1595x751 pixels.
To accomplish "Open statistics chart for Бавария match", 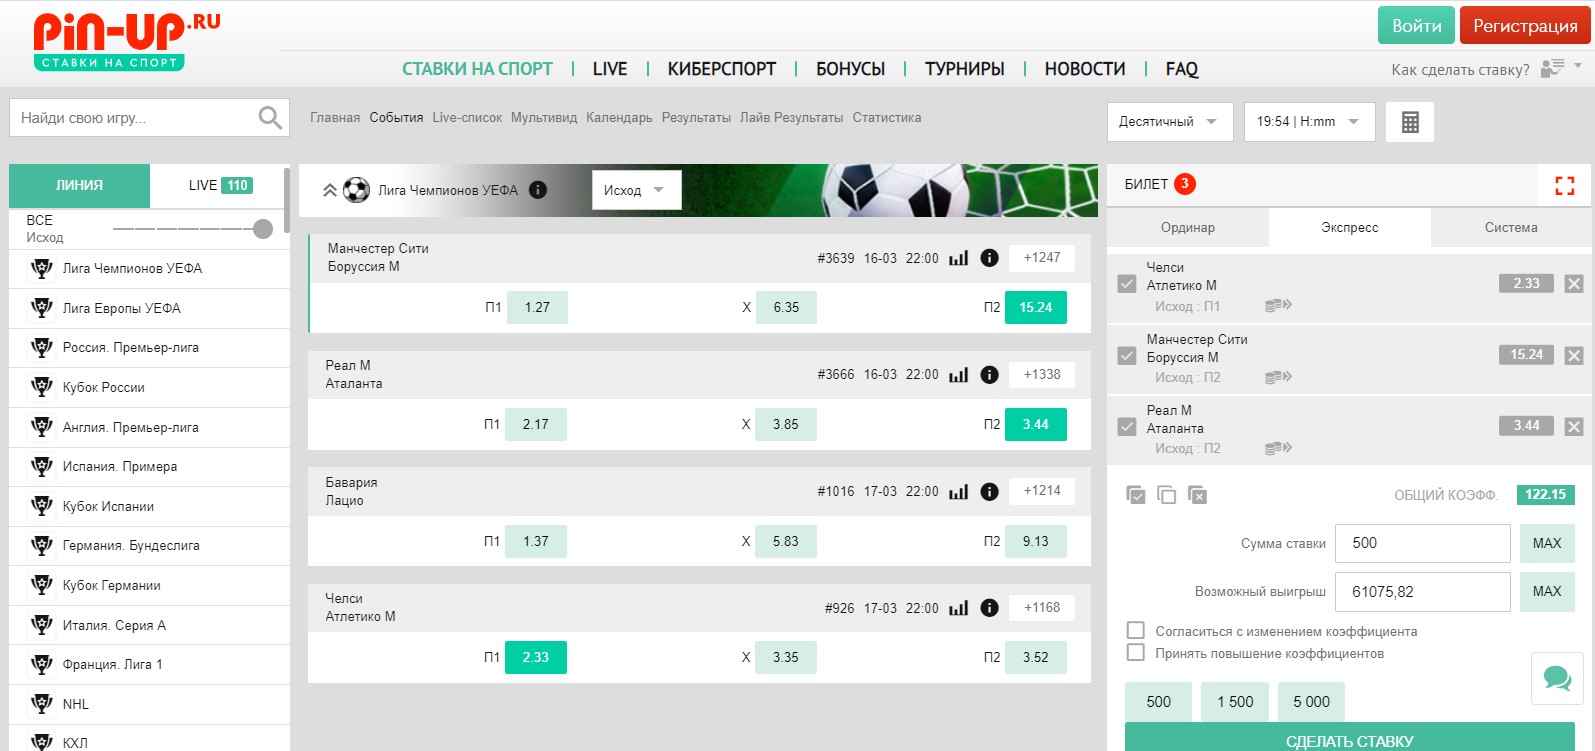I will pyautogui.click(x=958, y=492).
